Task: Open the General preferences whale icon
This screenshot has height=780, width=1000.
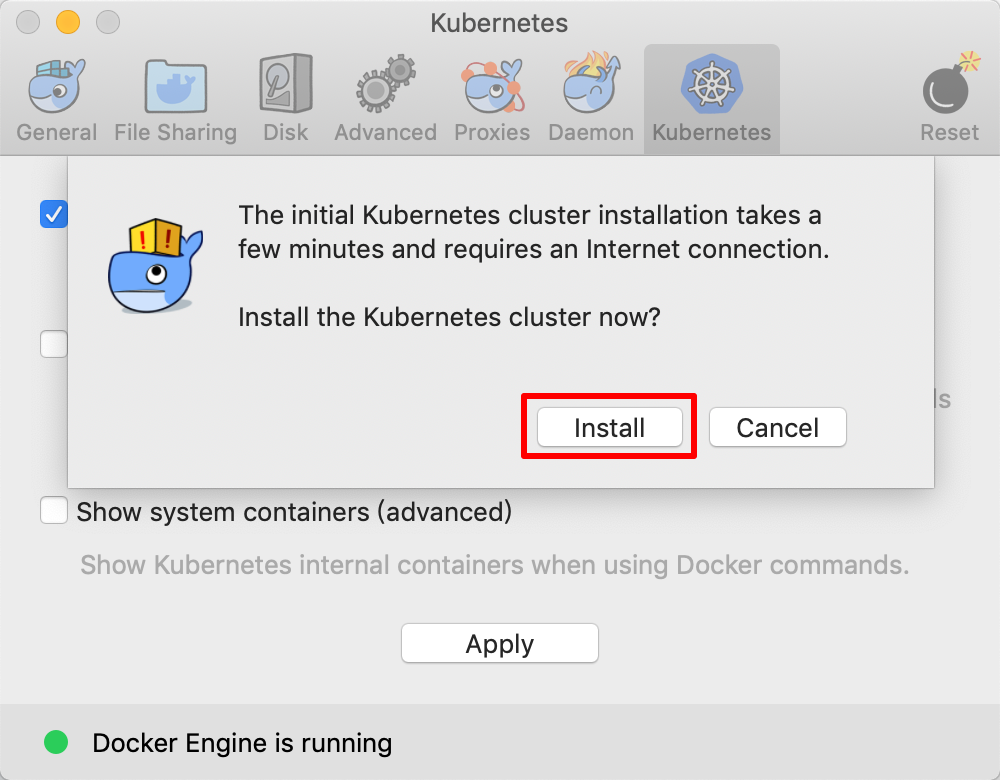Action: [x=56, y=86]
